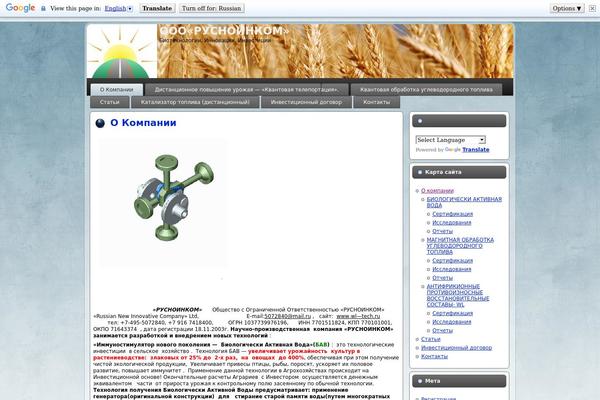This screenshot has width=600, height=400.
Task: Click the Google logo in translate bar
Action: (20, 8)
